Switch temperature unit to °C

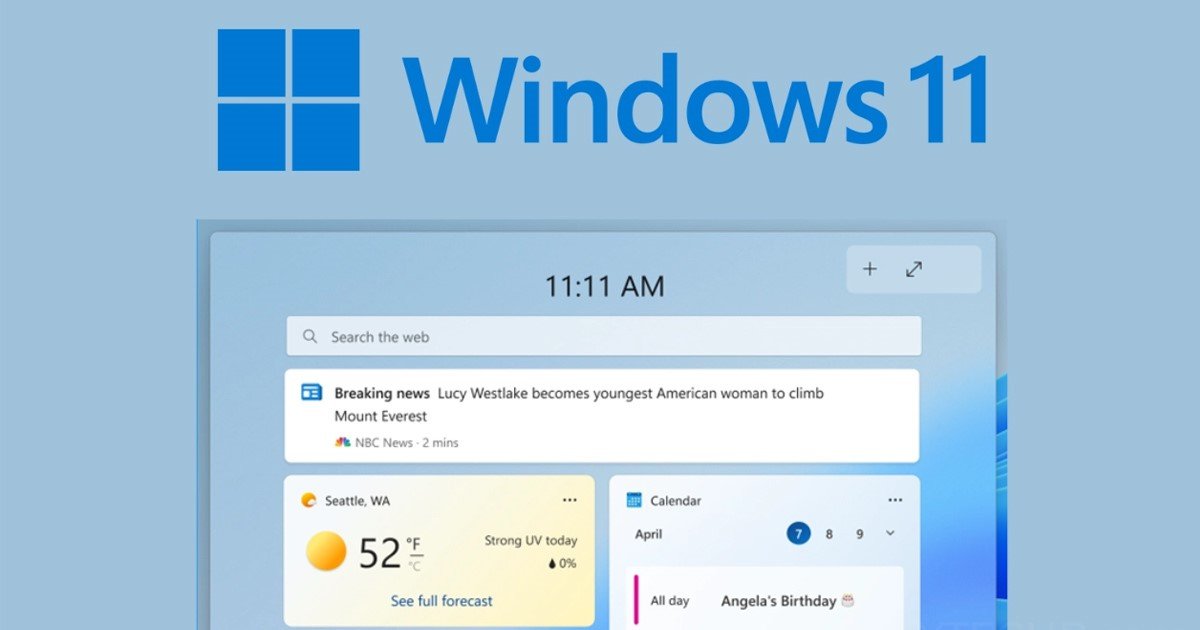pyautogui.click(x=414, y=565)
